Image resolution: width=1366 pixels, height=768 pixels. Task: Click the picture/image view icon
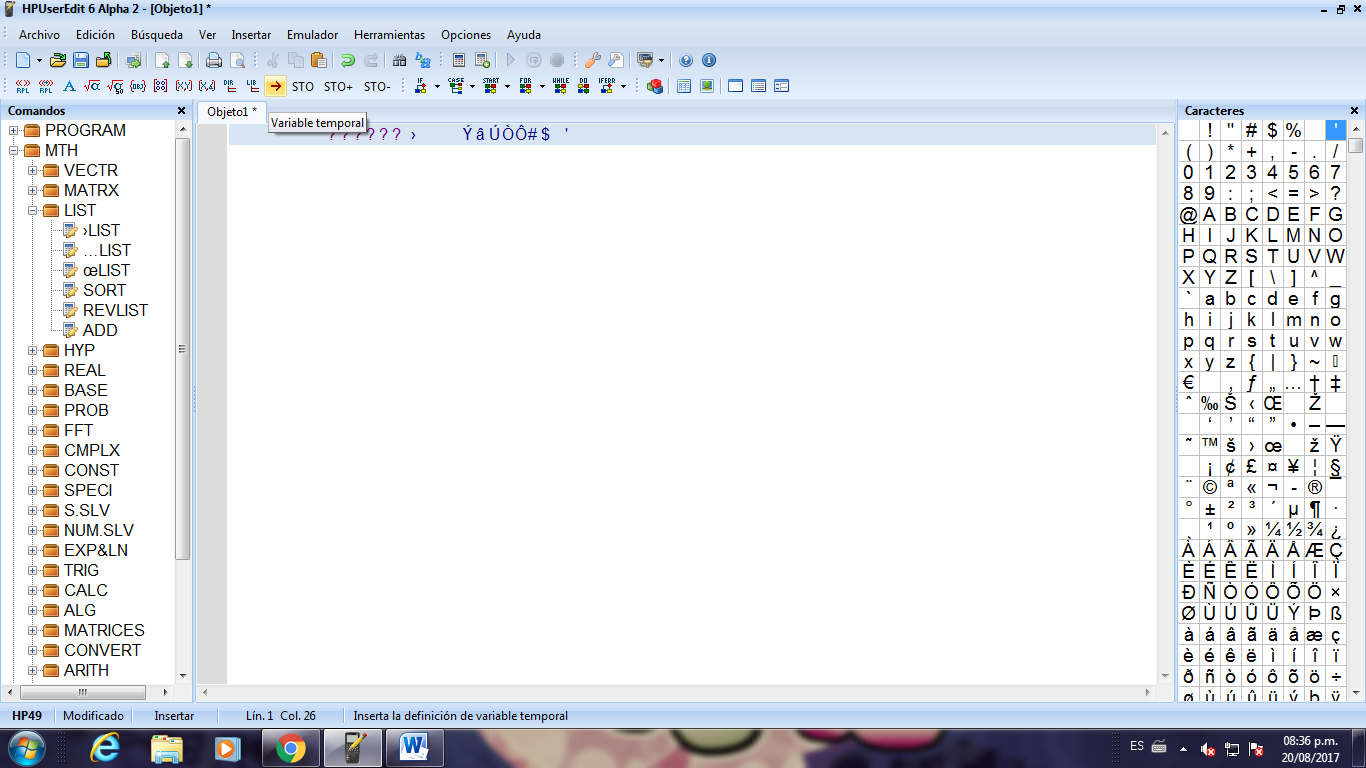(707, 87)
